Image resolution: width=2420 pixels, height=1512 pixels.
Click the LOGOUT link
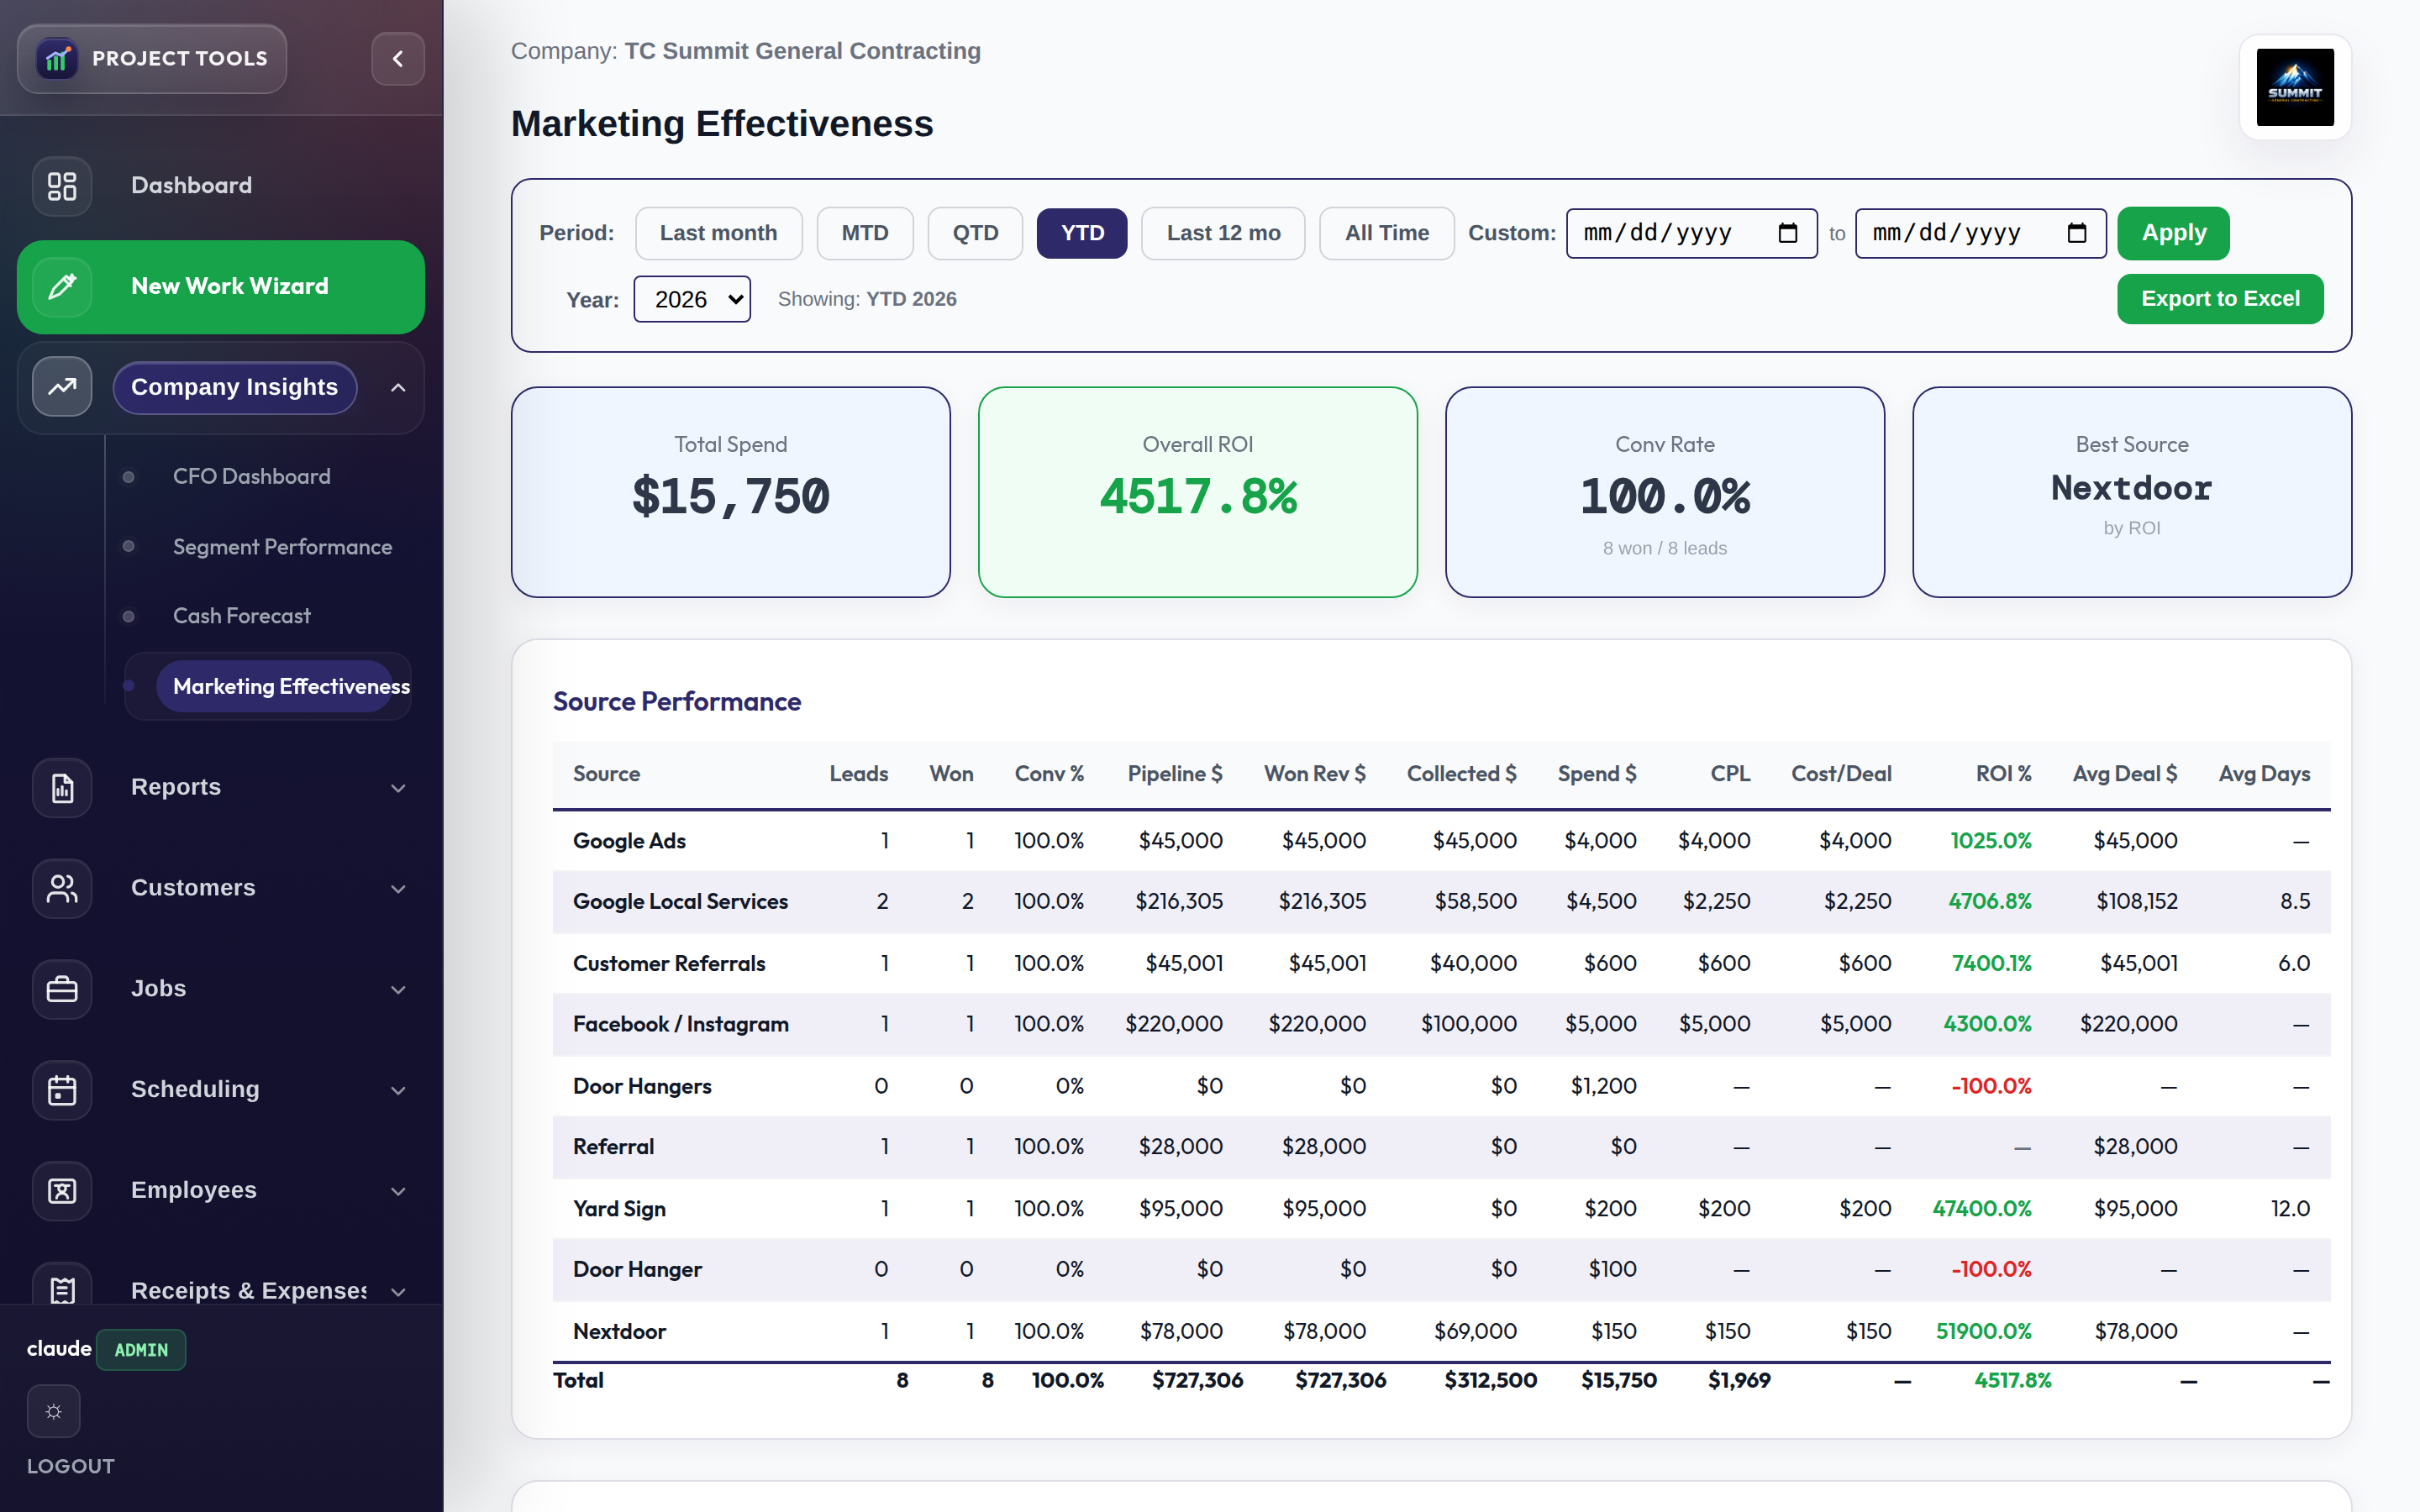[71, 1466]
